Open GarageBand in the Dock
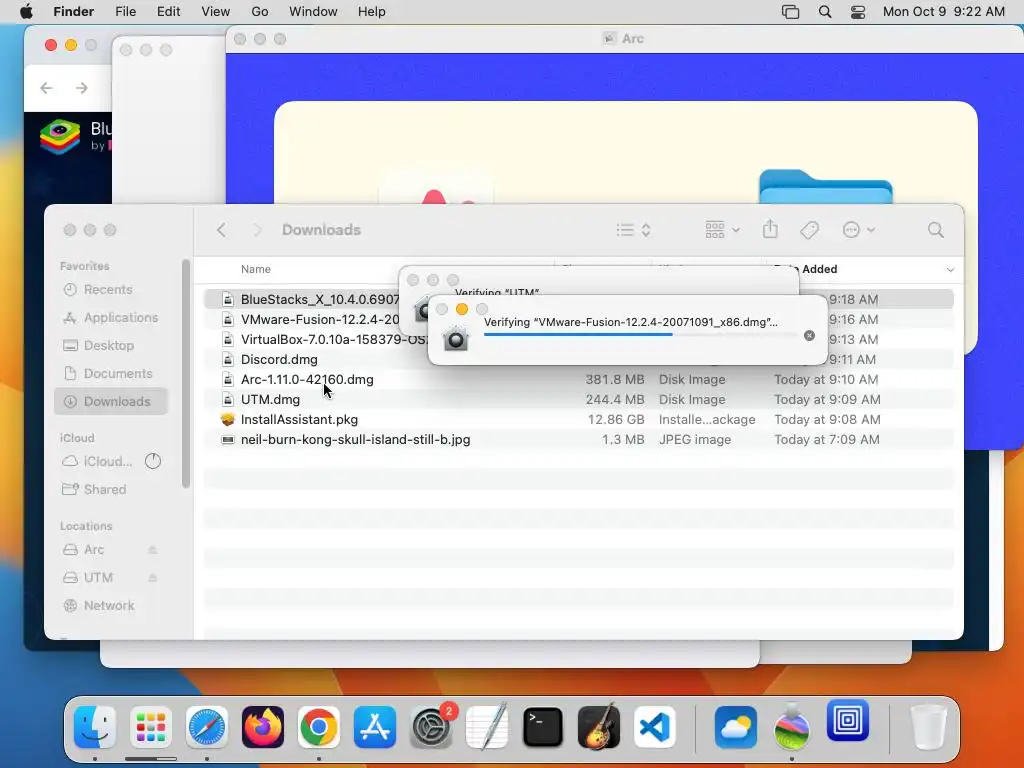Screen dimensions: 1024x768 [x=599, y=727]
